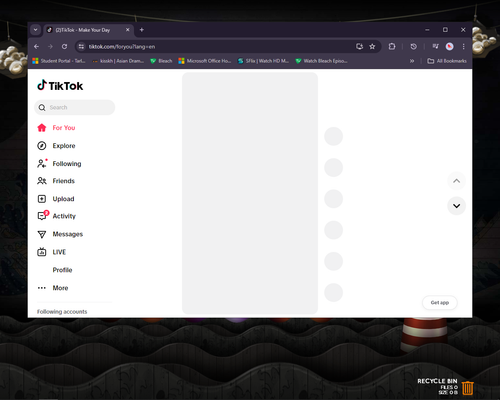Bookmark this page with star
500x400 pixels.
[x=372, y=47]
